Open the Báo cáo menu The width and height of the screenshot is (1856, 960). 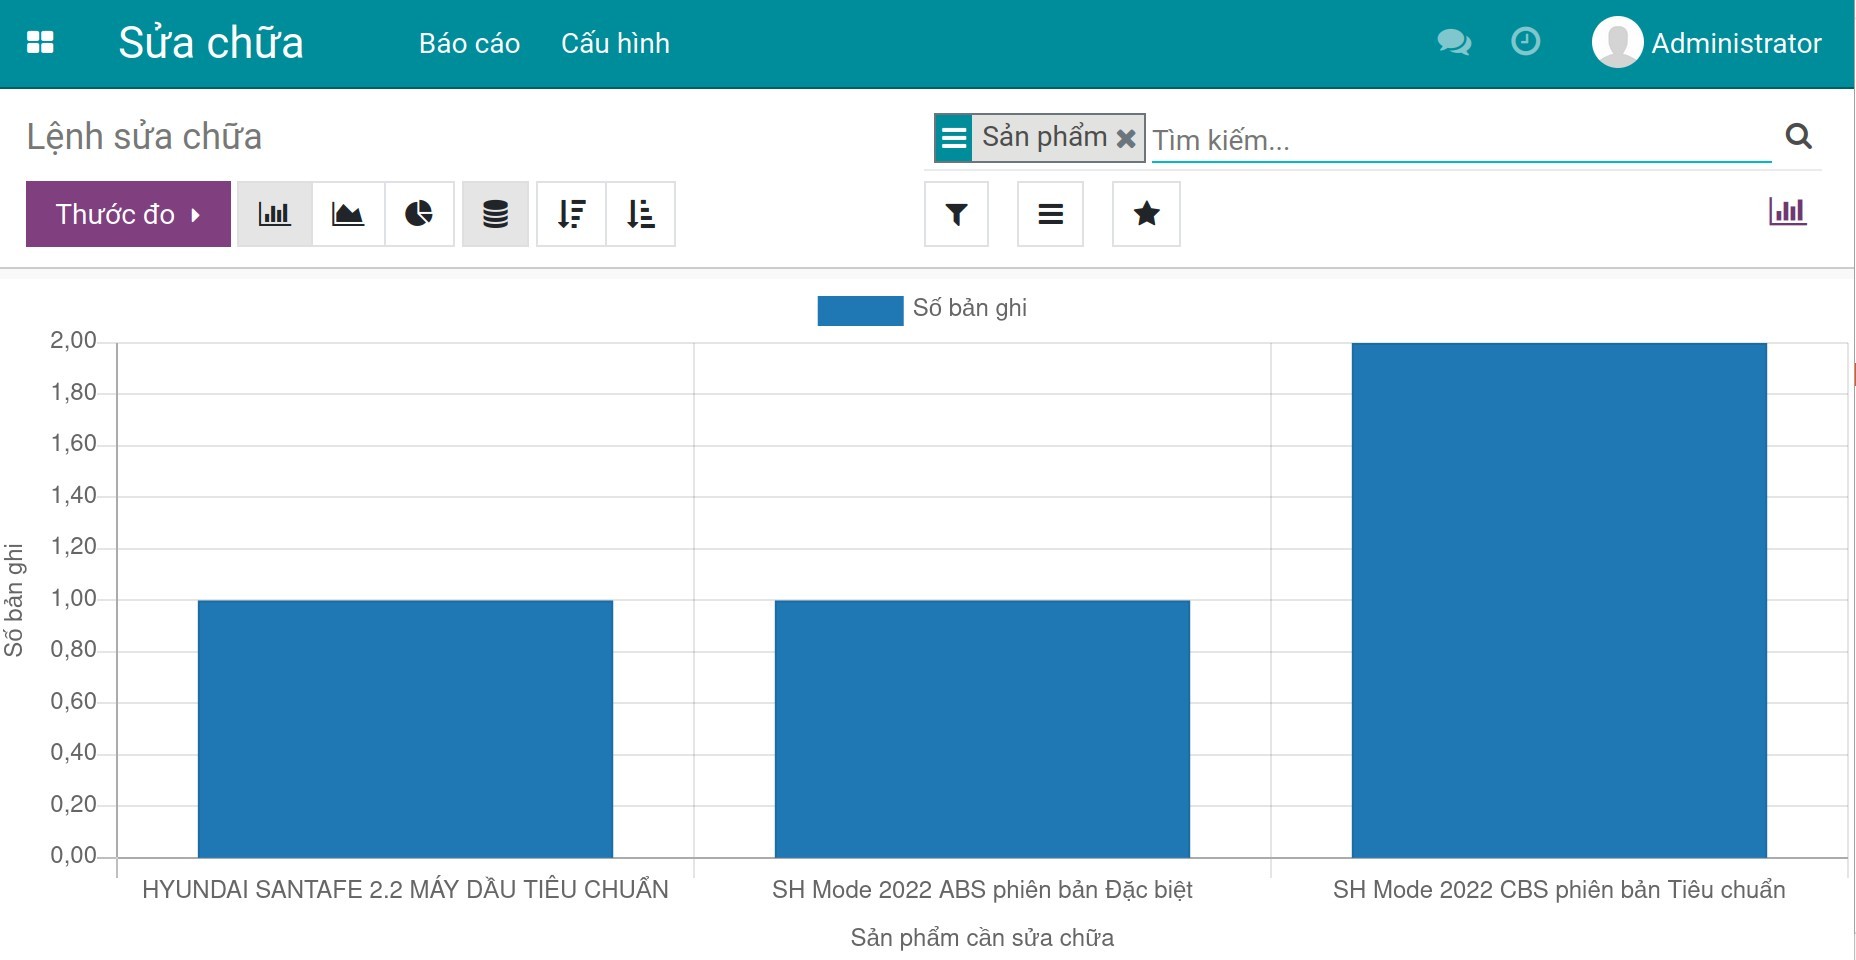tap(469, 43)
